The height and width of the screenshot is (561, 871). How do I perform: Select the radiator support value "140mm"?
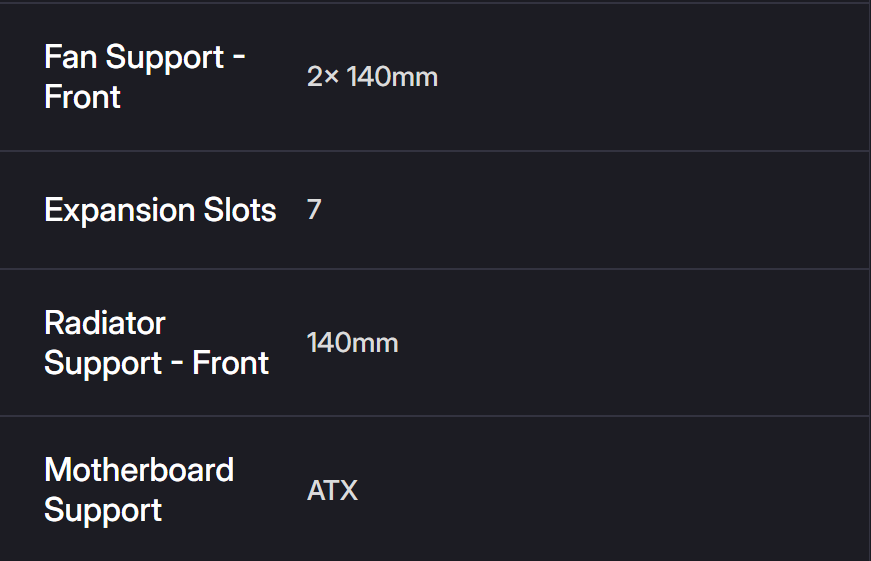(352, 343)
